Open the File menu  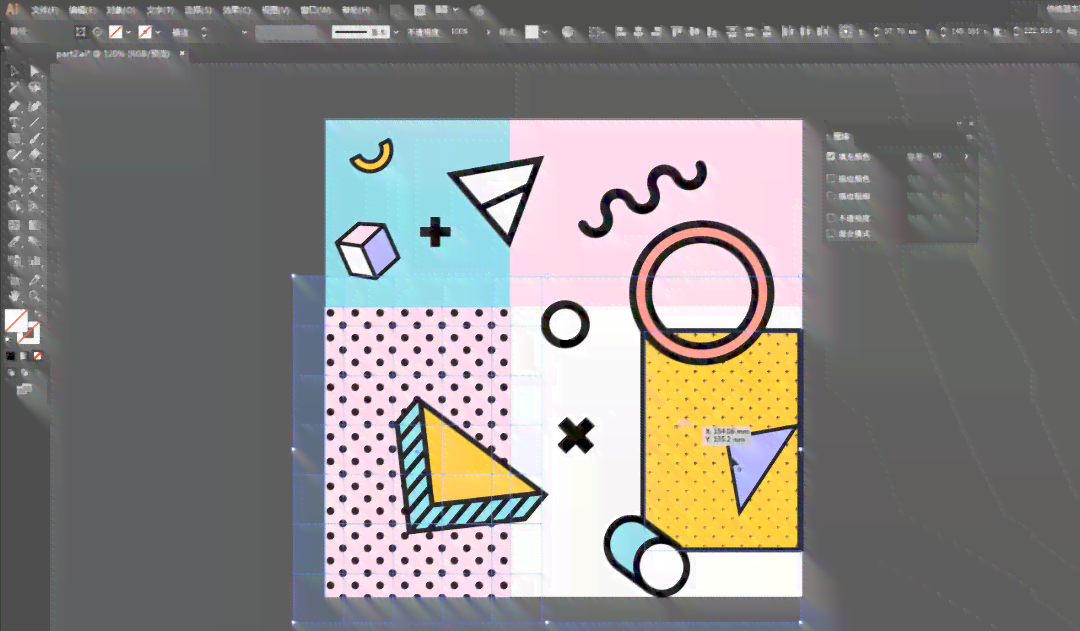click(44, 10)
